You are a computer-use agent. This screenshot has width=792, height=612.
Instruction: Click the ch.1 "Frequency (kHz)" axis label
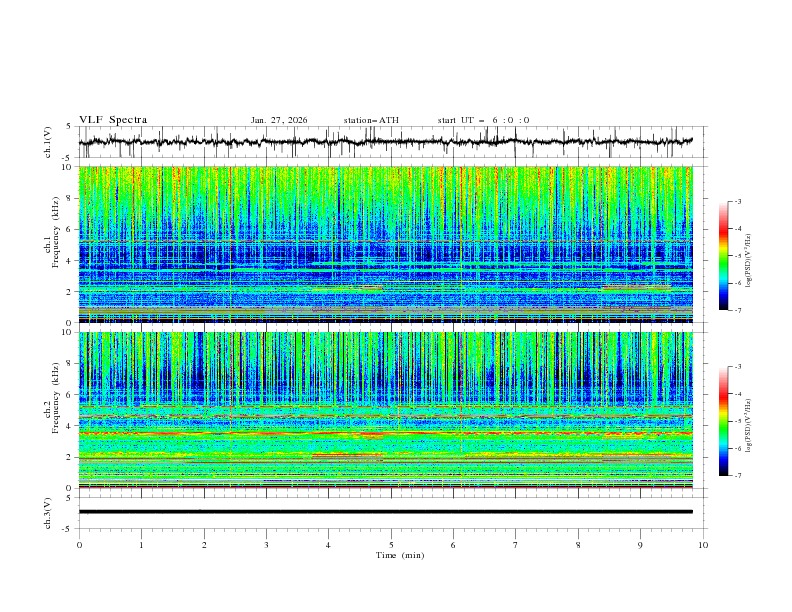(x=55, y=233)
